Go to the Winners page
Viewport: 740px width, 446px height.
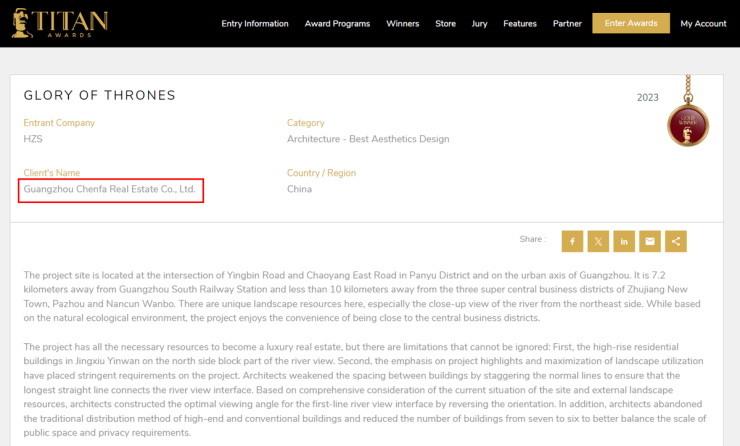click(403, 24)
